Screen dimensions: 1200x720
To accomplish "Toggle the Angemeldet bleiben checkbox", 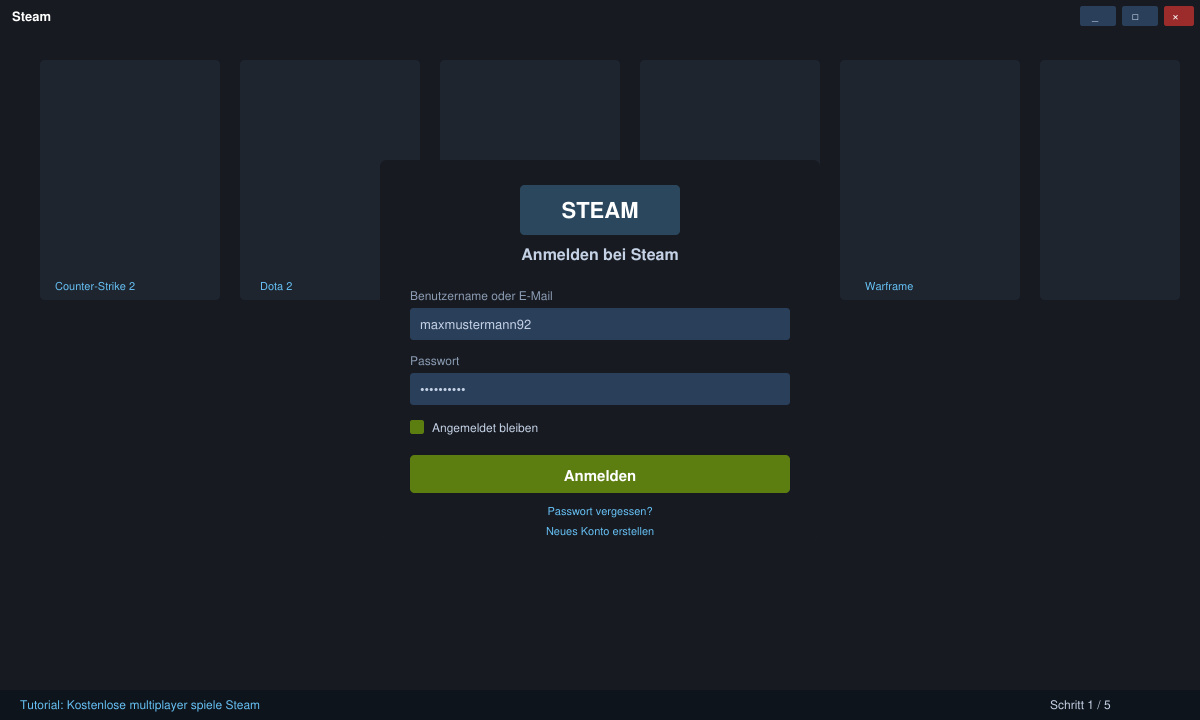I will click(417, 427).
